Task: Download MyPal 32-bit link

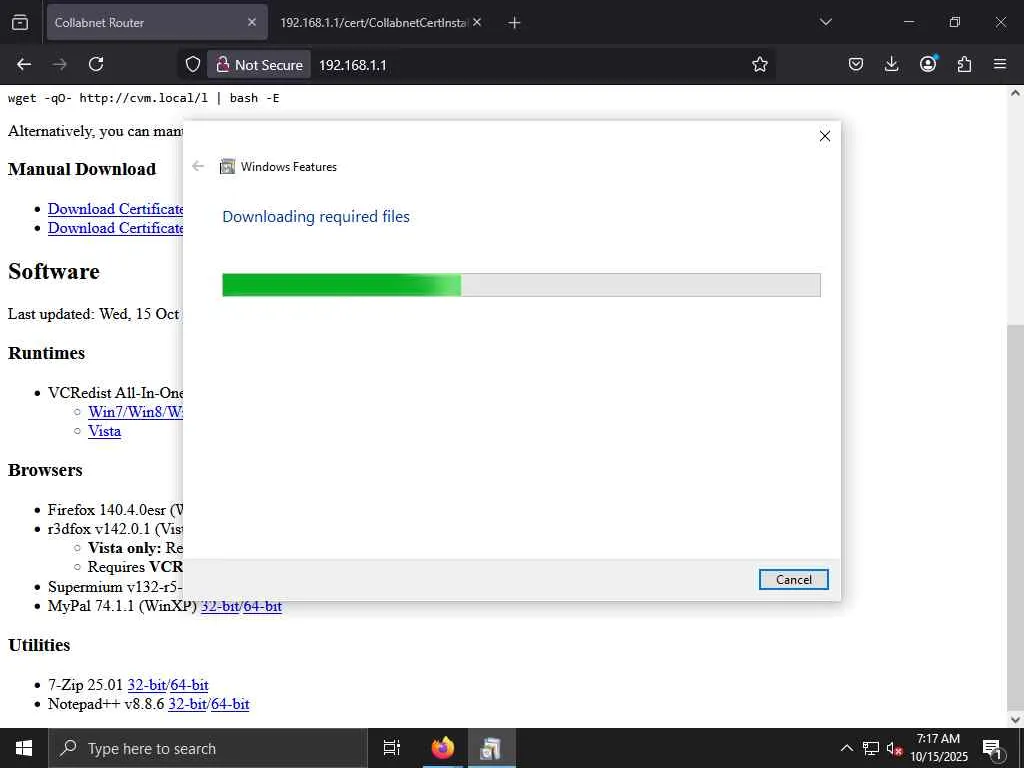Action: [x=219, y=606]
